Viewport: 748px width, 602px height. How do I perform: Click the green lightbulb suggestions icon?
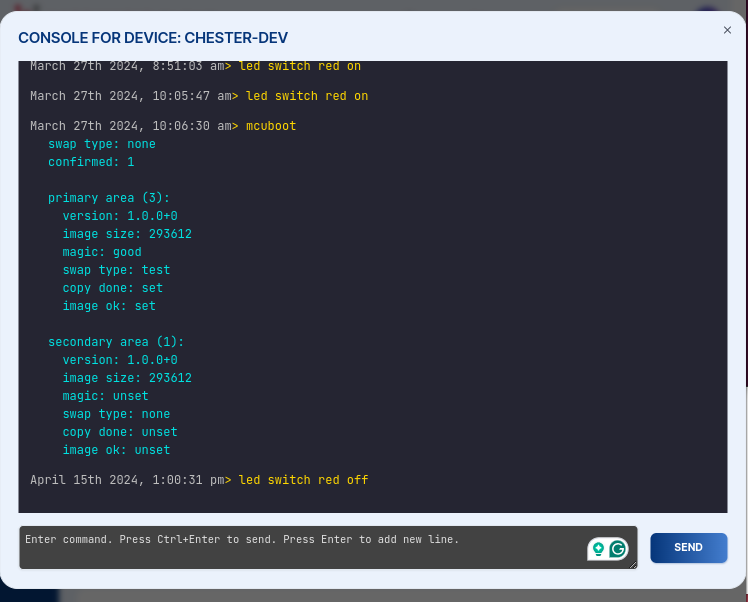tap(598, 549)
